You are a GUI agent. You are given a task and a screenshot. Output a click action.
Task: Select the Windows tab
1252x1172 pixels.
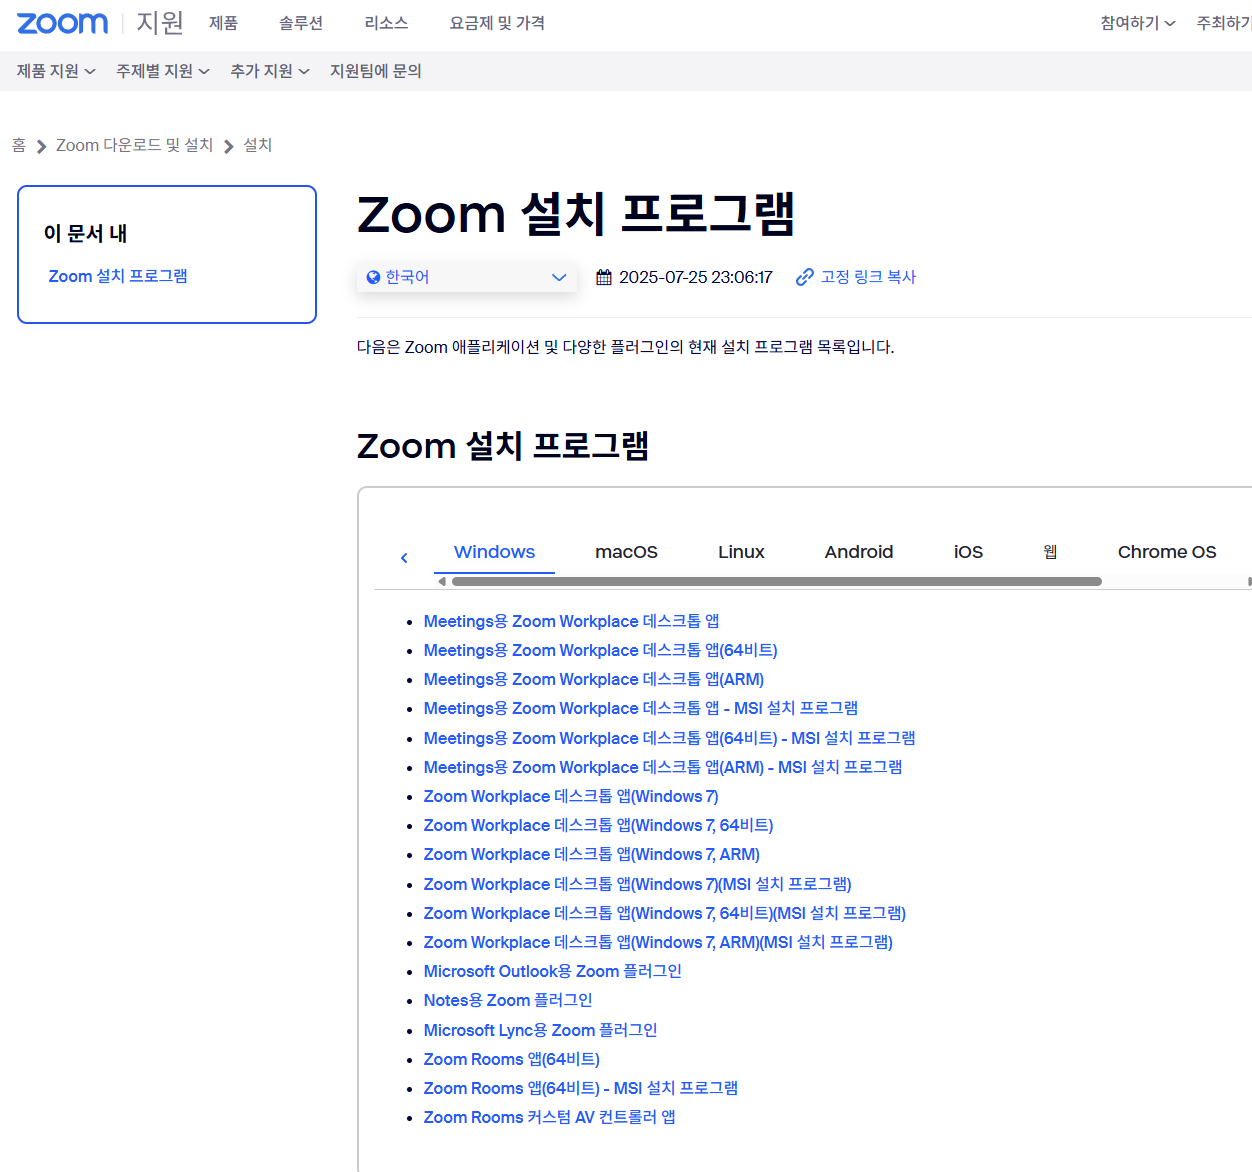494,552
